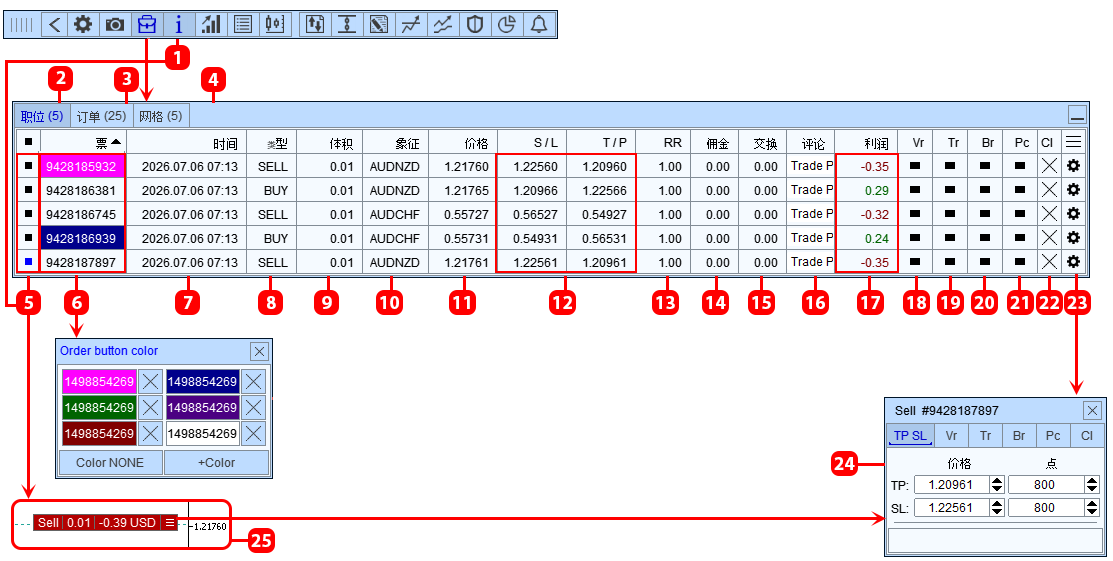Open the table columns hamburger menu
This screenshot has width=1113, height=561.
[x=1073, y=142]
